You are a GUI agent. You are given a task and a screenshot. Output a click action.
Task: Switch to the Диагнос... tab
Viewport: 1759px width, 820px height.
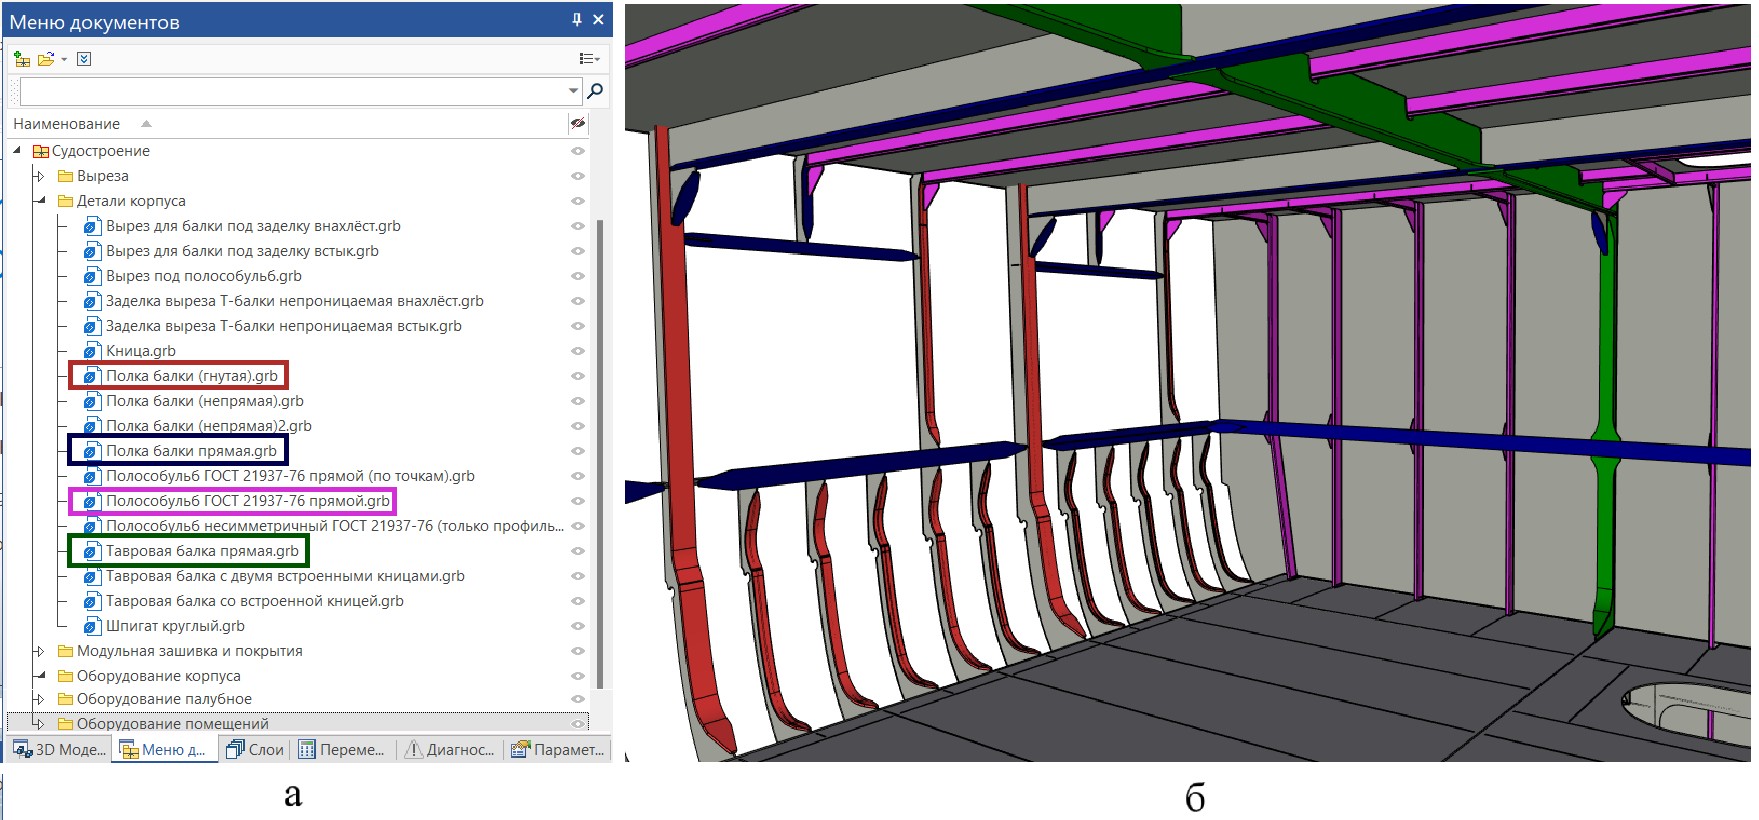(450, 749)
